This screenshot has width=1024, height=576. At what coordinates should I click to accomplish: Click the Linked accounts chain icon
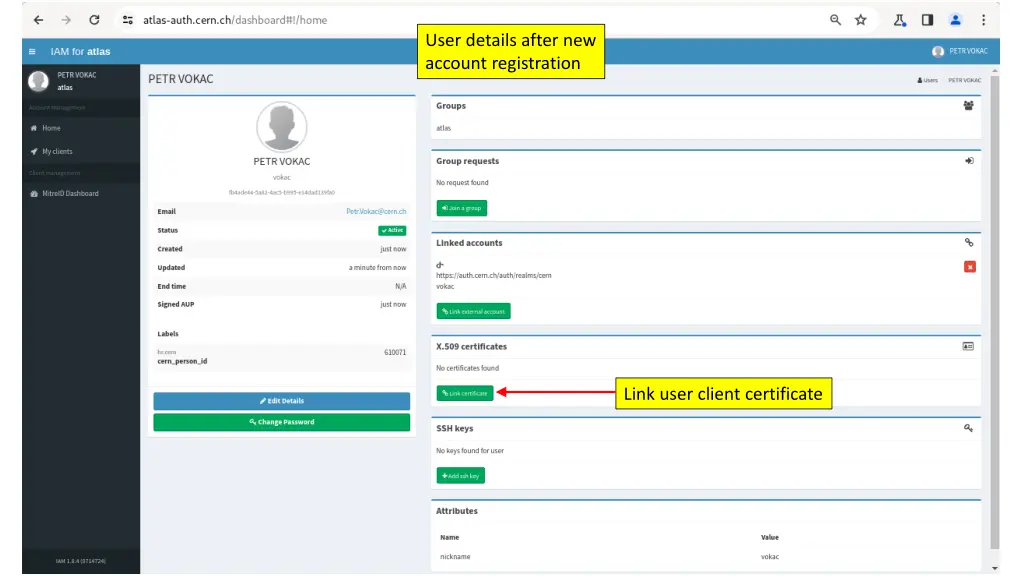click(x=969, y=242)
